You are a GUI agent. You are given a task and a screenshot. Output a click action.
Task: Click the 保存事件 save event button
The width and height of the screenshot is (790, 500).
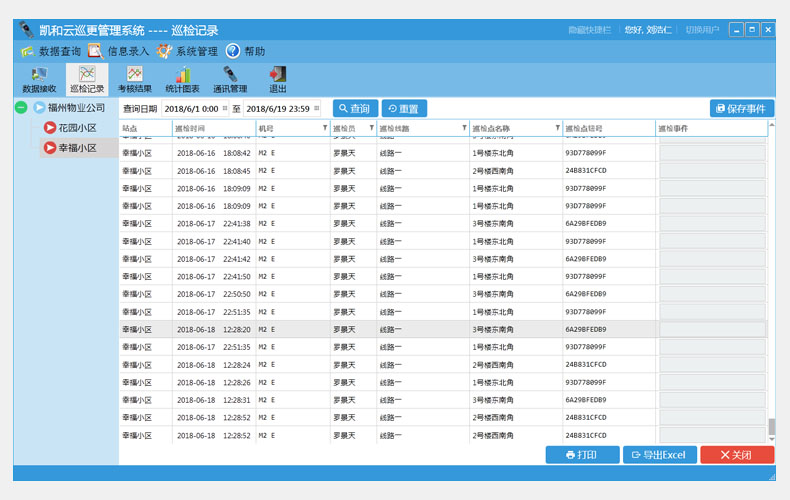point(742,108)
